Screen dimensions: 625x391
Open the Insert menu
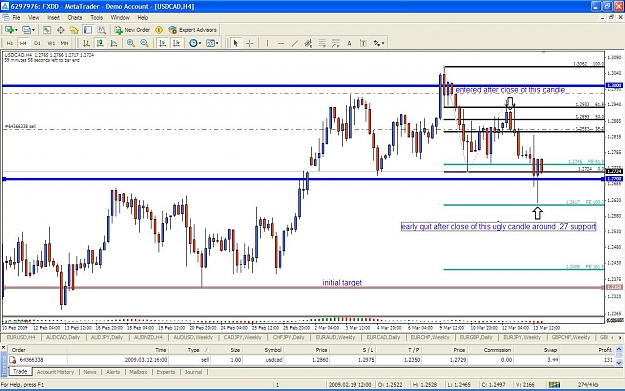coord(53,18)
